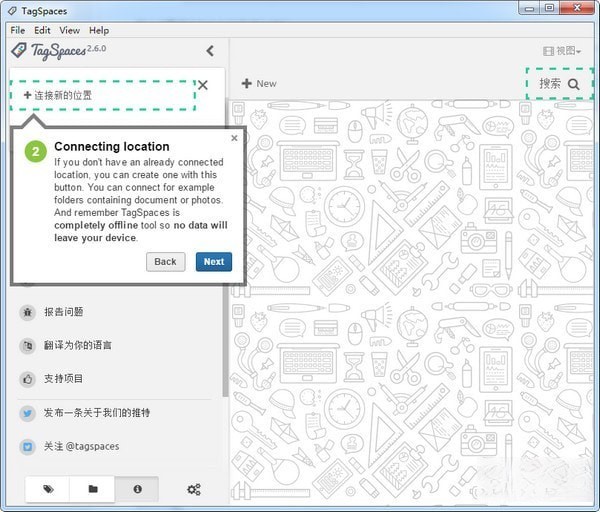The width and height of the screenshot is (600, 512).
Task: Click the Back button in the tour popup
Action: (x=166, y=262)
